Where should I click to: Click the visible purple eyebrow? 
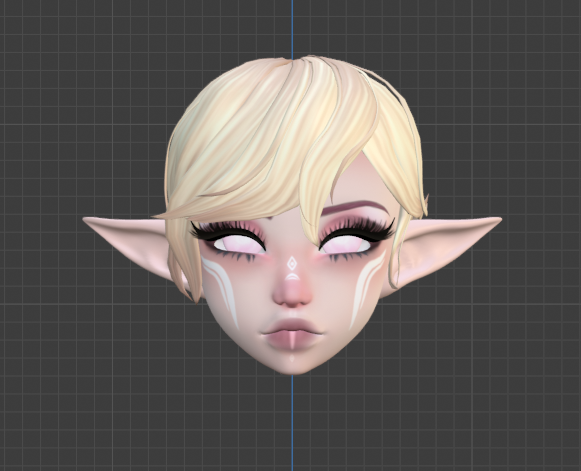(352, 207)
